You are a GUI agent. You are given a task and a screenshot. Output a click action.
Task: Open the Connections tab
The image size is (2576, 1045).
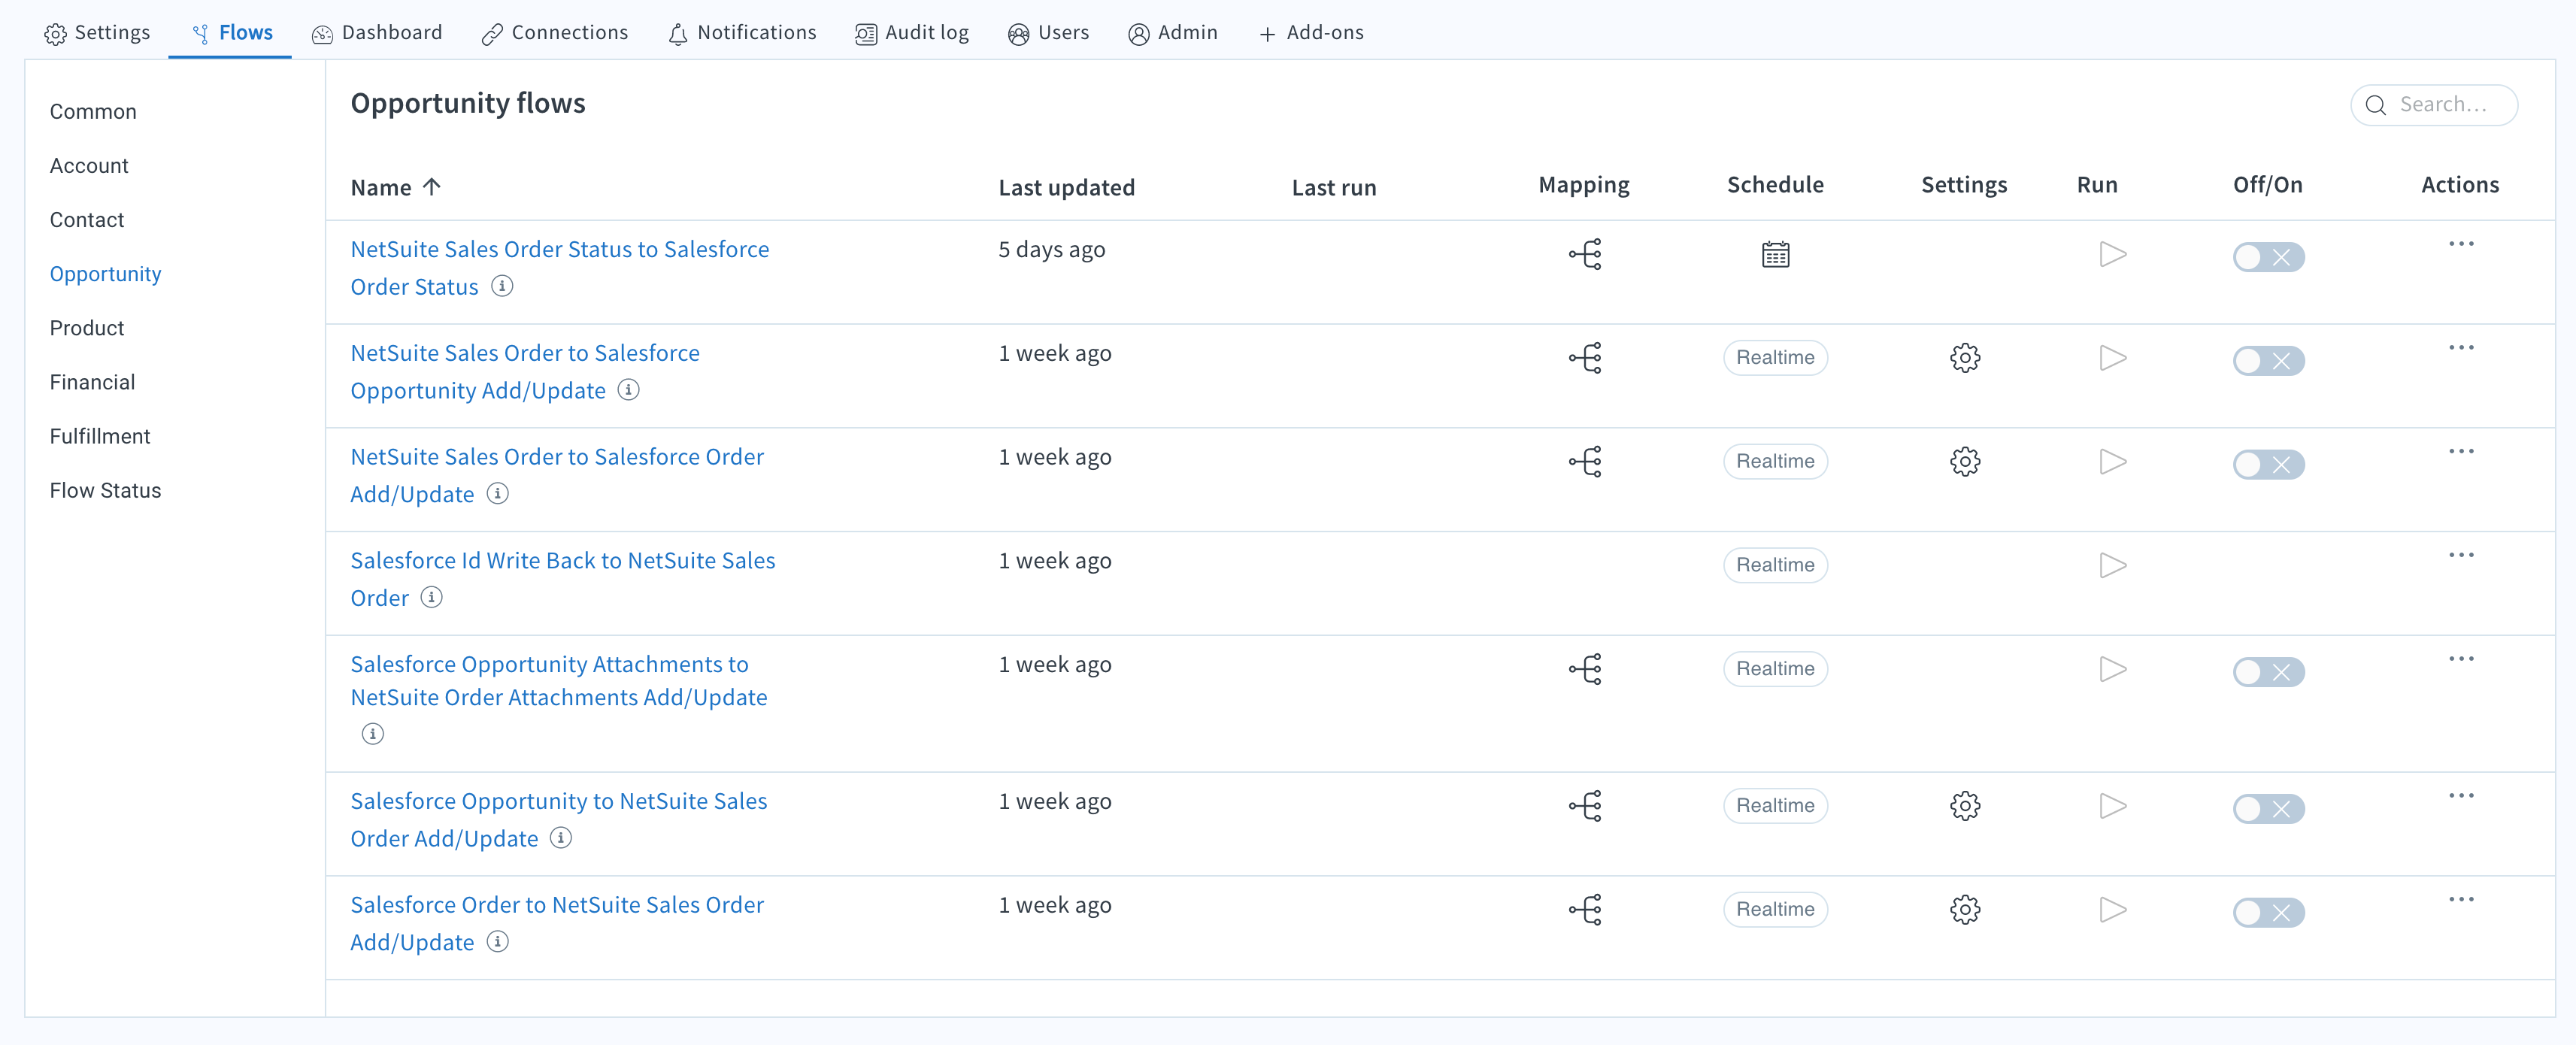click(x=555, y=33)
